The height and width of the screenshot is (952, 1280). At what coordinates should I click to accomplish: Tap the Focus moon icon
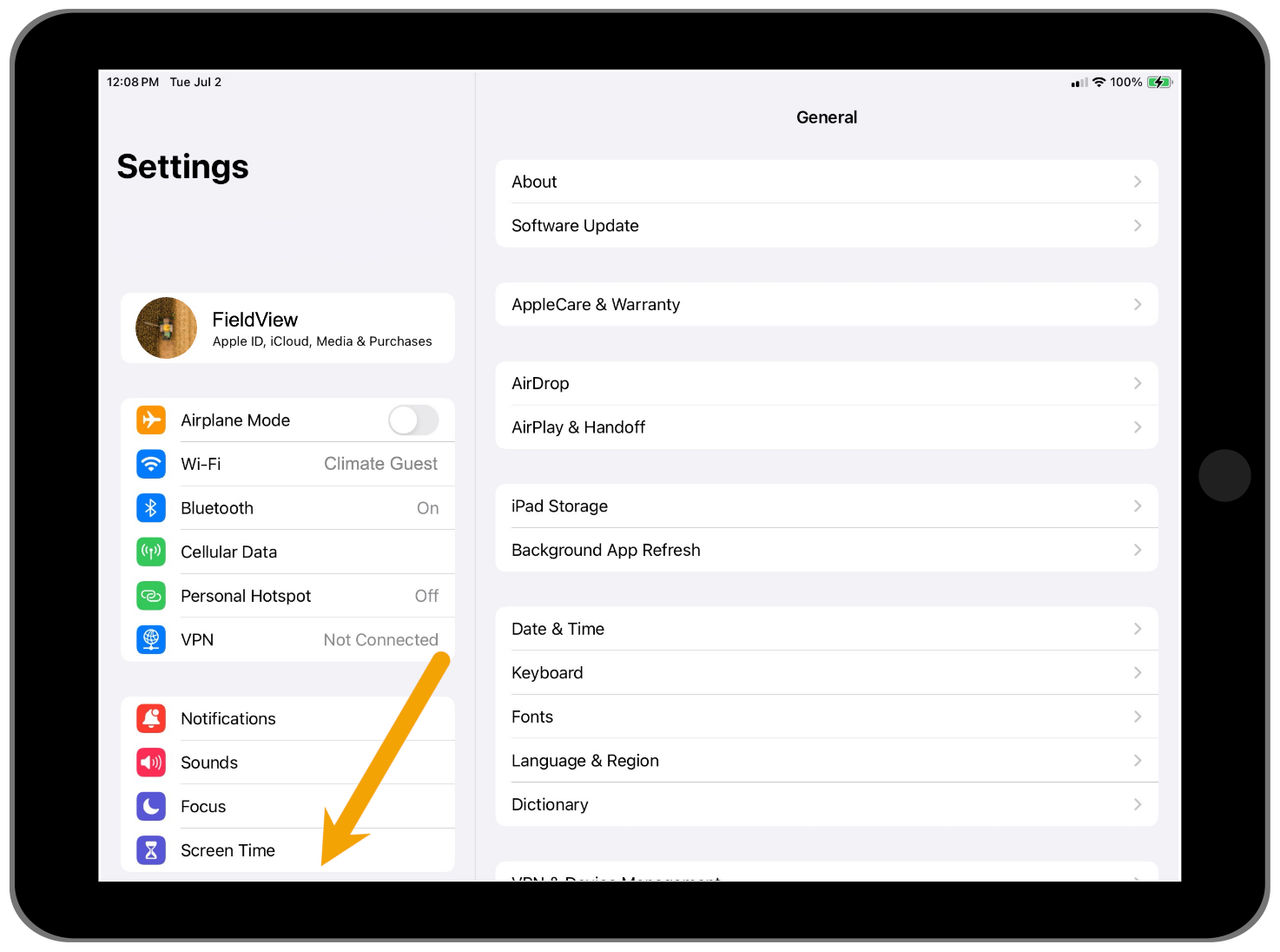(151, 806)
